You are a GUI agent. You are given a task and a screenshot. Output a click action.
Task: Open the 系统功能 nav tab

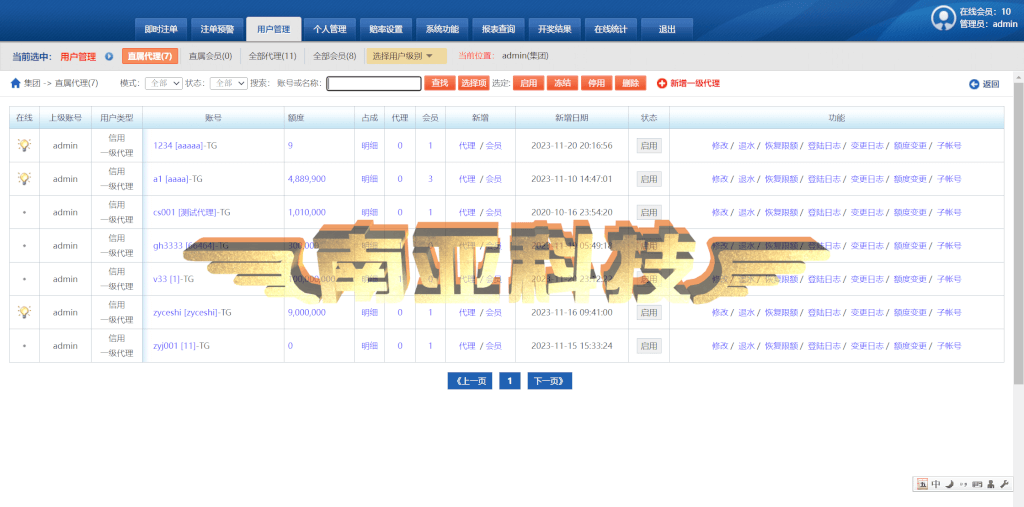point(442,29)
